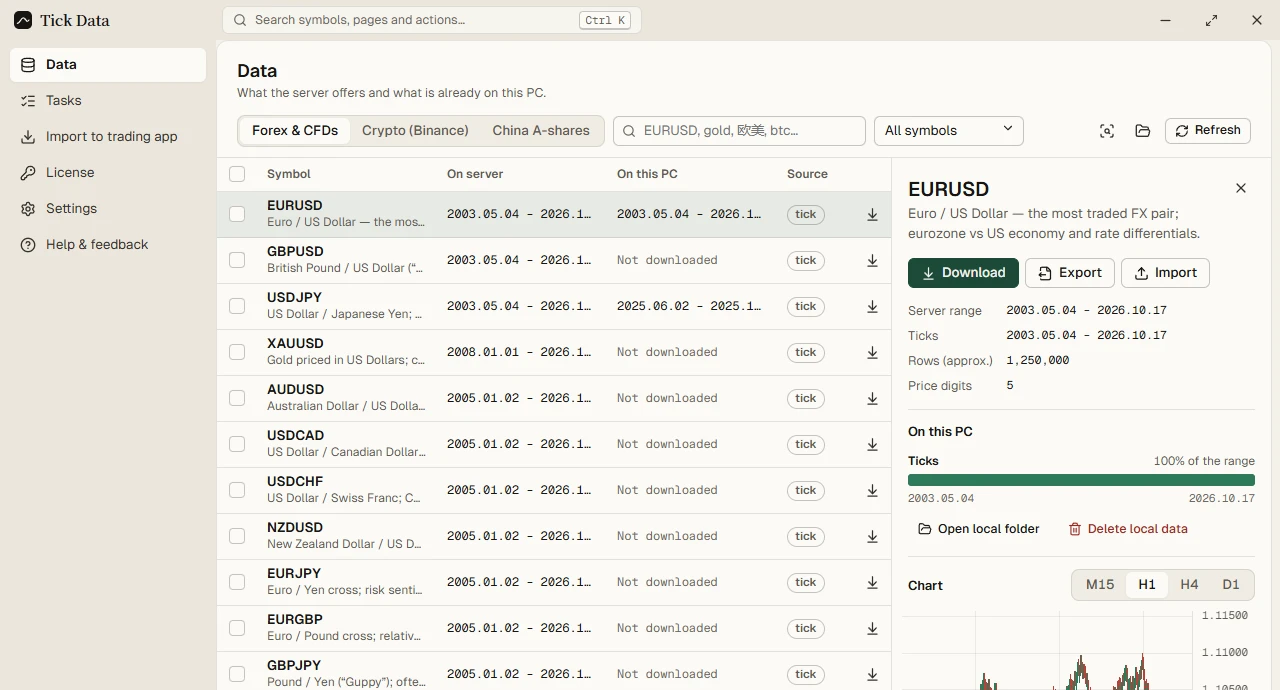Image resolution: width=1280 pixels, height=690 pixels.
Task: Click the Import button in the details panel
Action: point(1165,273)
